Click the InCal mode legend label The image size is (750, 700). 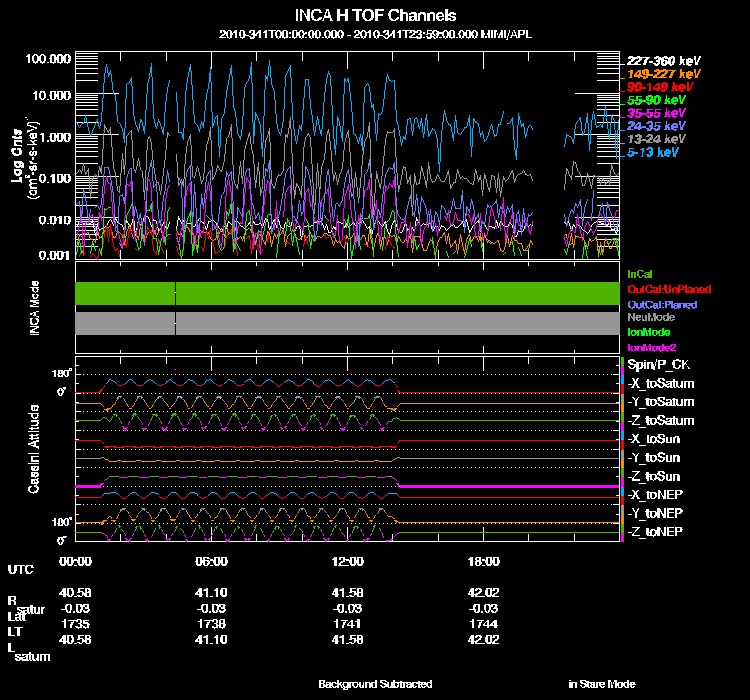[640, 274]
